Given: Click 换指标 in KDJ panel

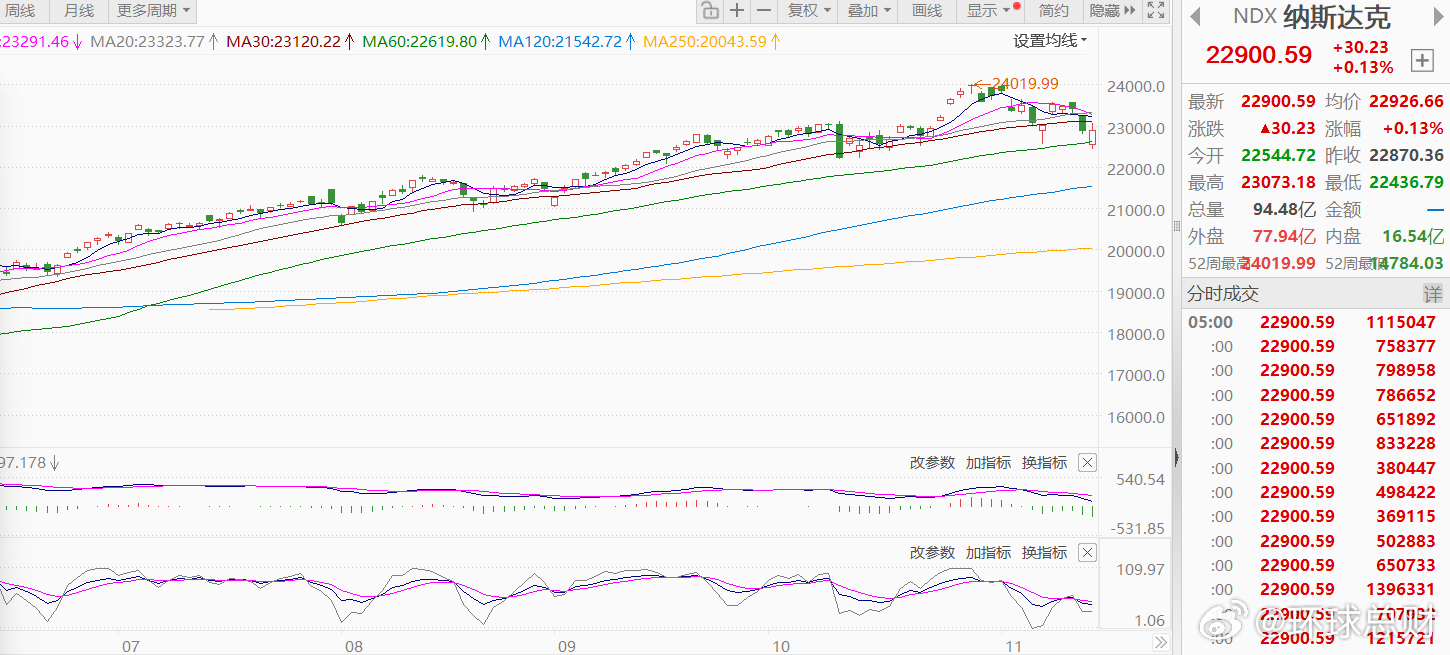Looking at the screenshot, I should 1044,553.
